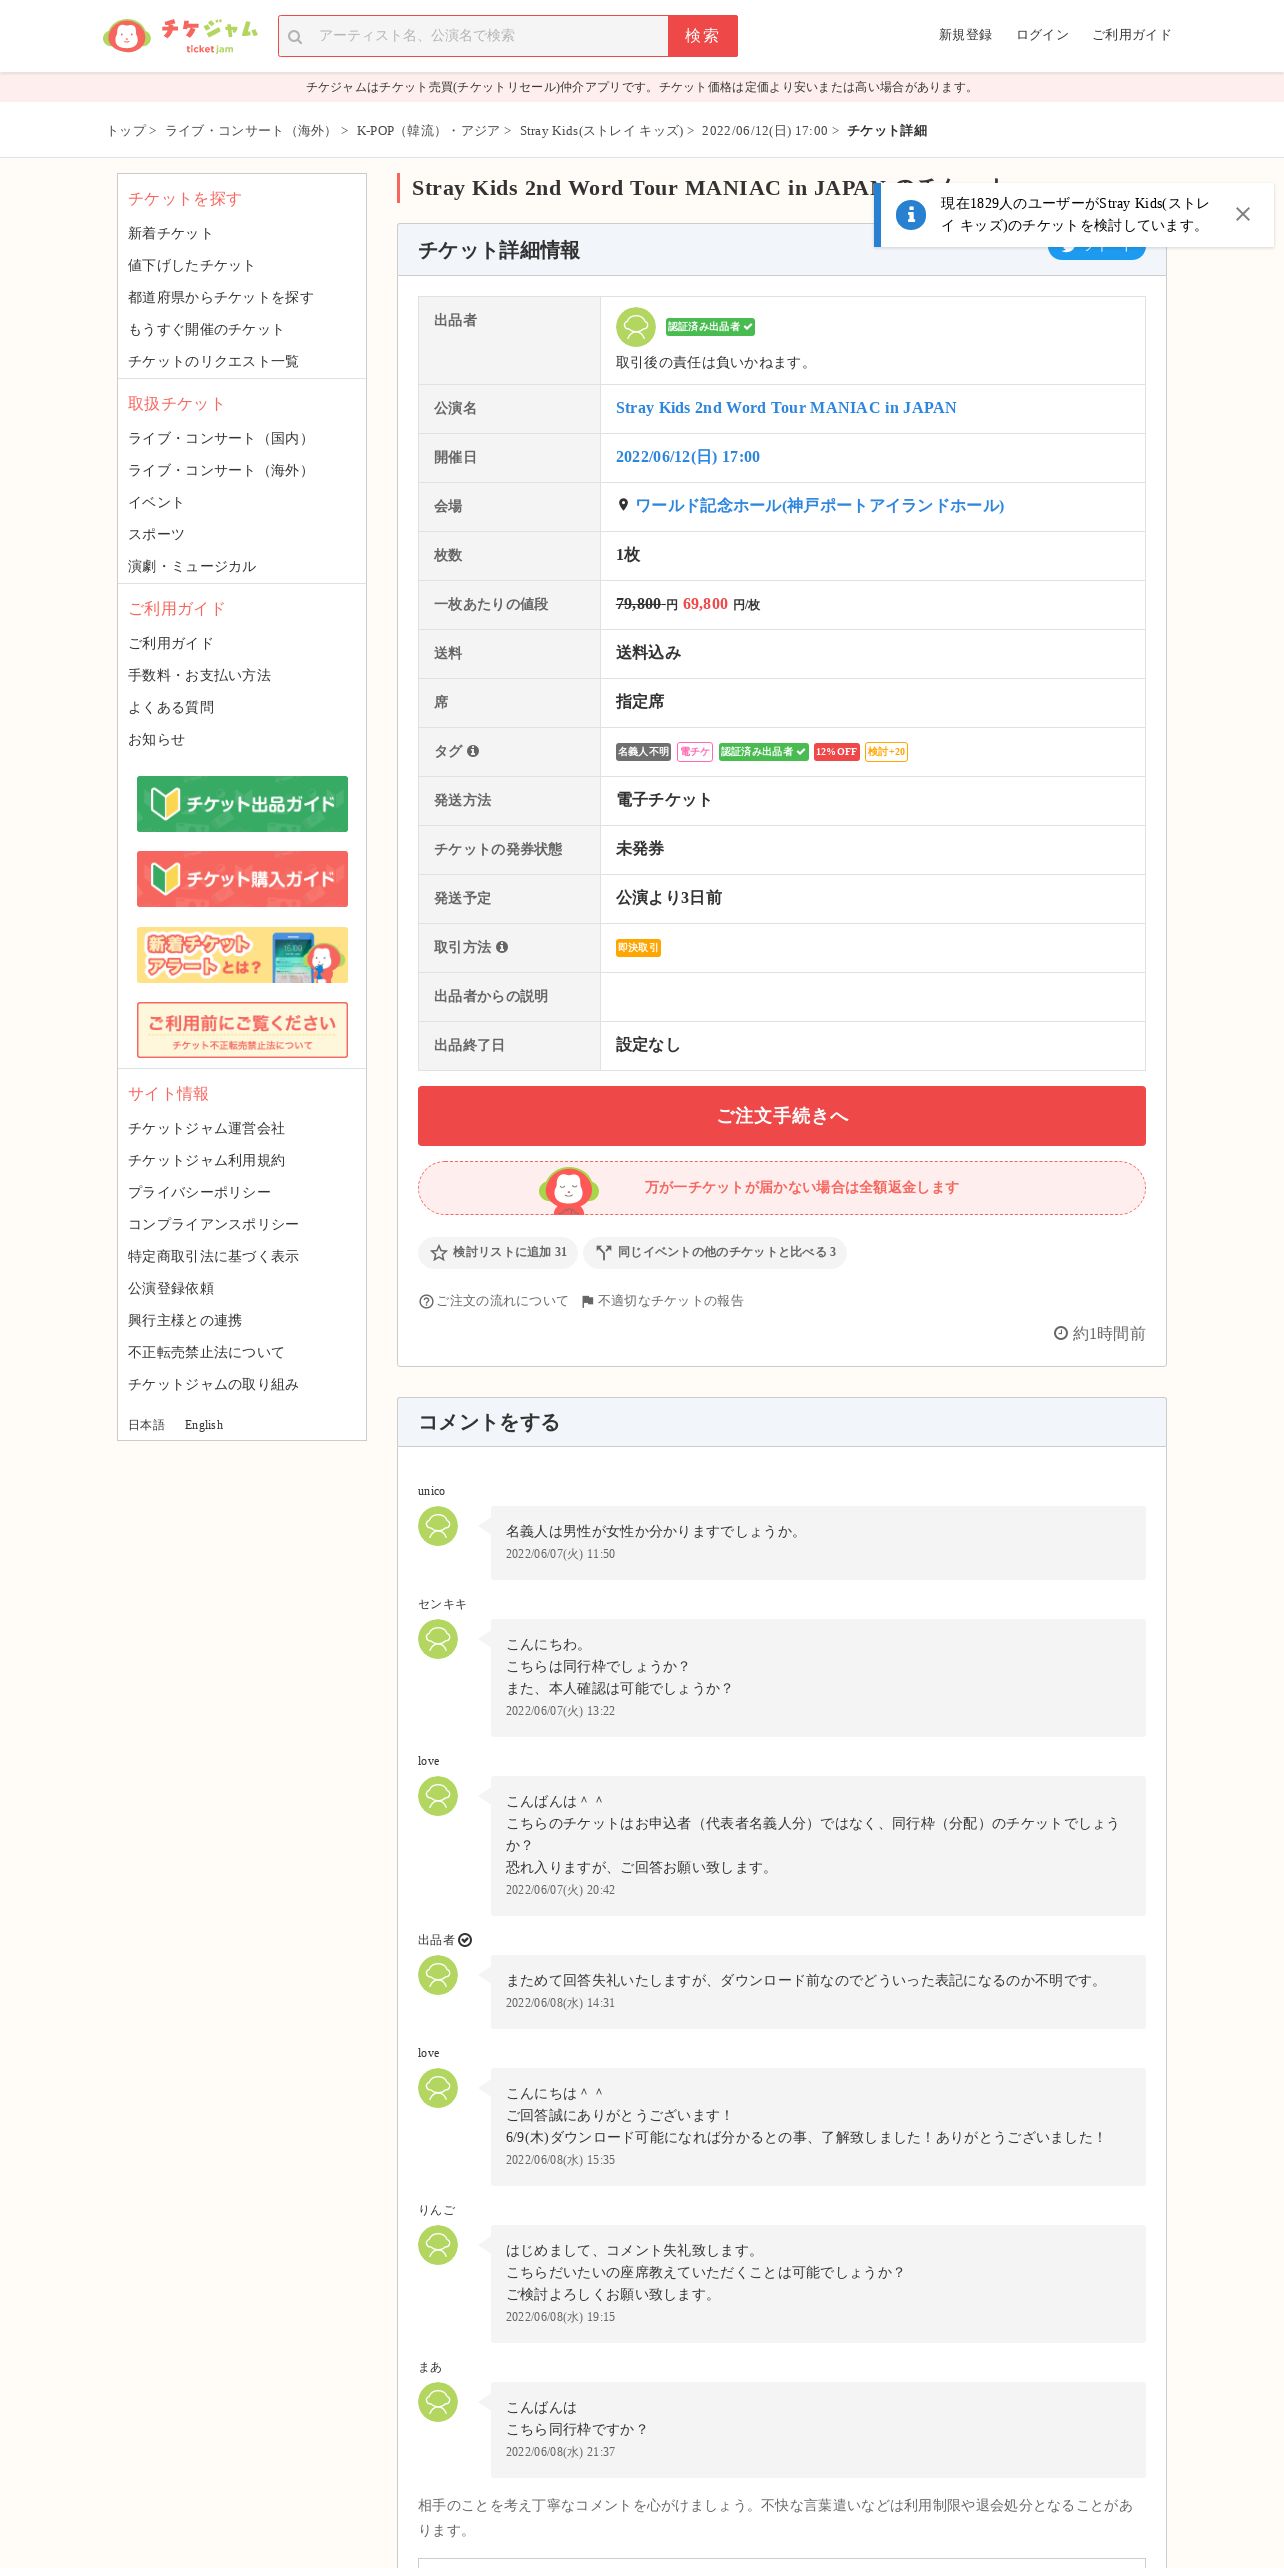Image resolution: width=1284 pixels, height=2568 pixels.
Task: Open K-POP（韓流）・アジア breadcrumb
Action: click(x=428, y=131)
